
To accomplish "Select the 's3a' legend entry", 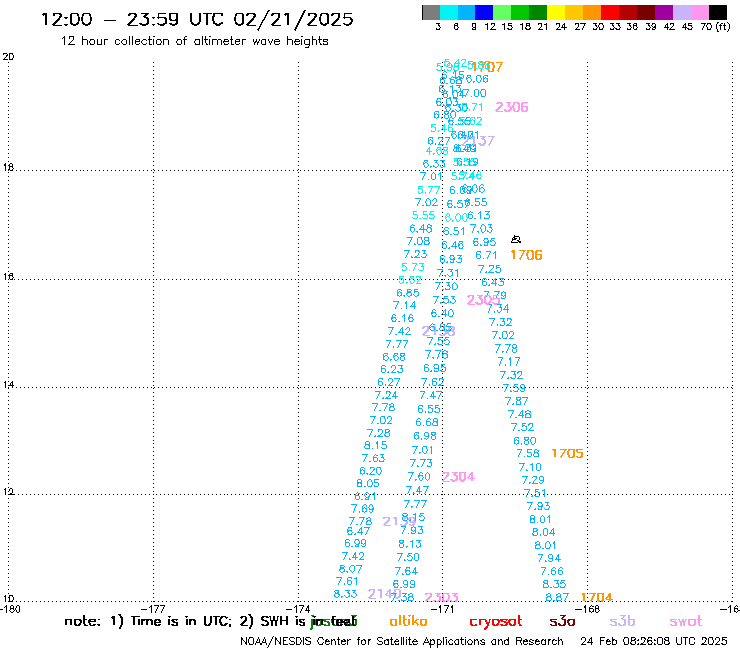I will click(562, 621).
